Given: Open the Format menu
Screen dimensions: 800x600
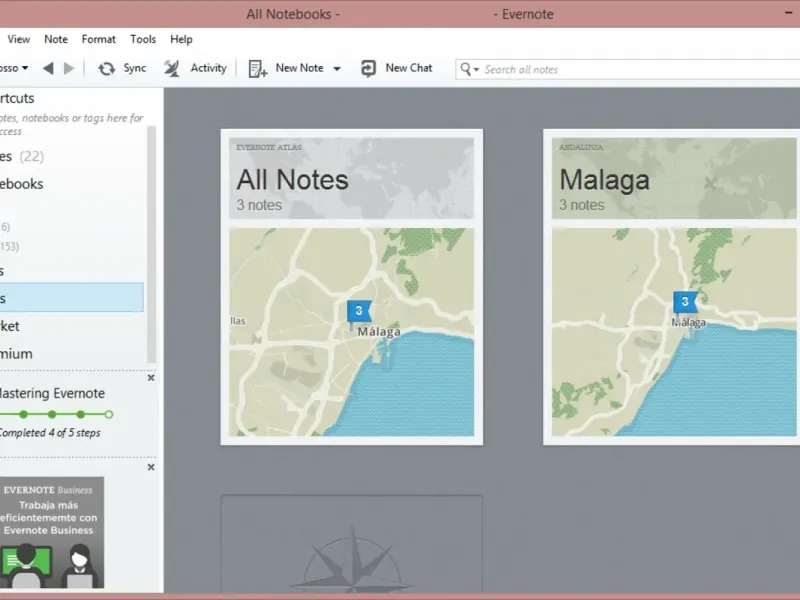Looking at the screenshot, I should click(x=99, y=39).
